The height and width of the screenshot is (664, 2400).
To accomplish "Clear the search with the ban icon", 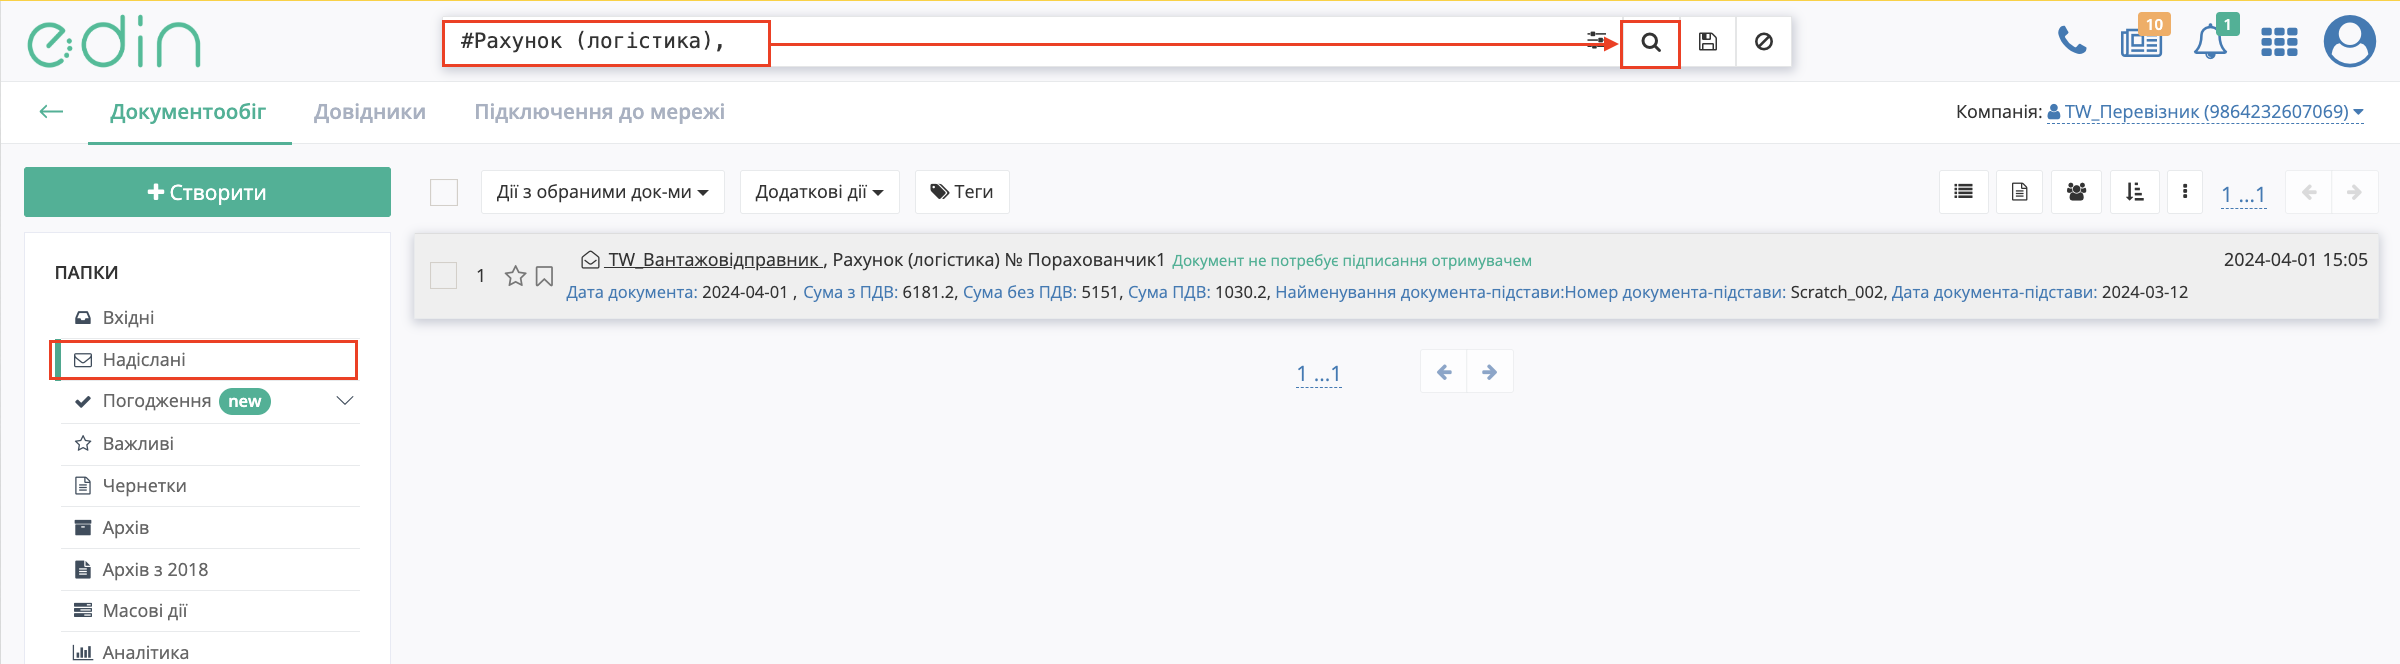I will pyautogui.click(x=1764, y=43).
